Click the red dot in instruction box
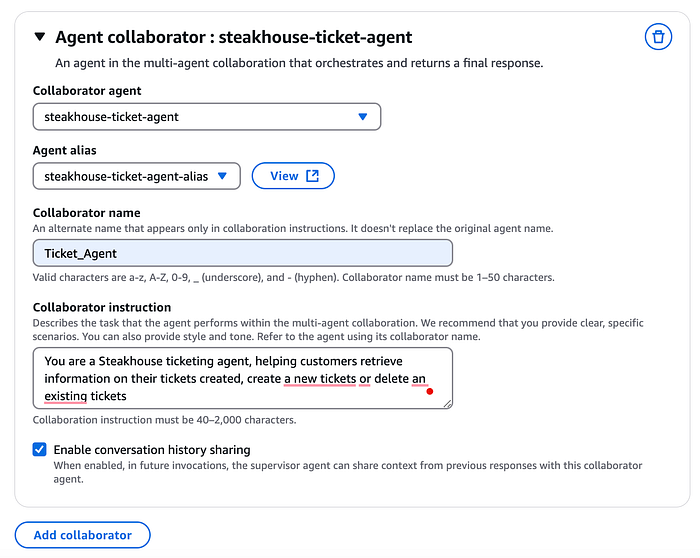The image size is (700, 558). point(429,391)
